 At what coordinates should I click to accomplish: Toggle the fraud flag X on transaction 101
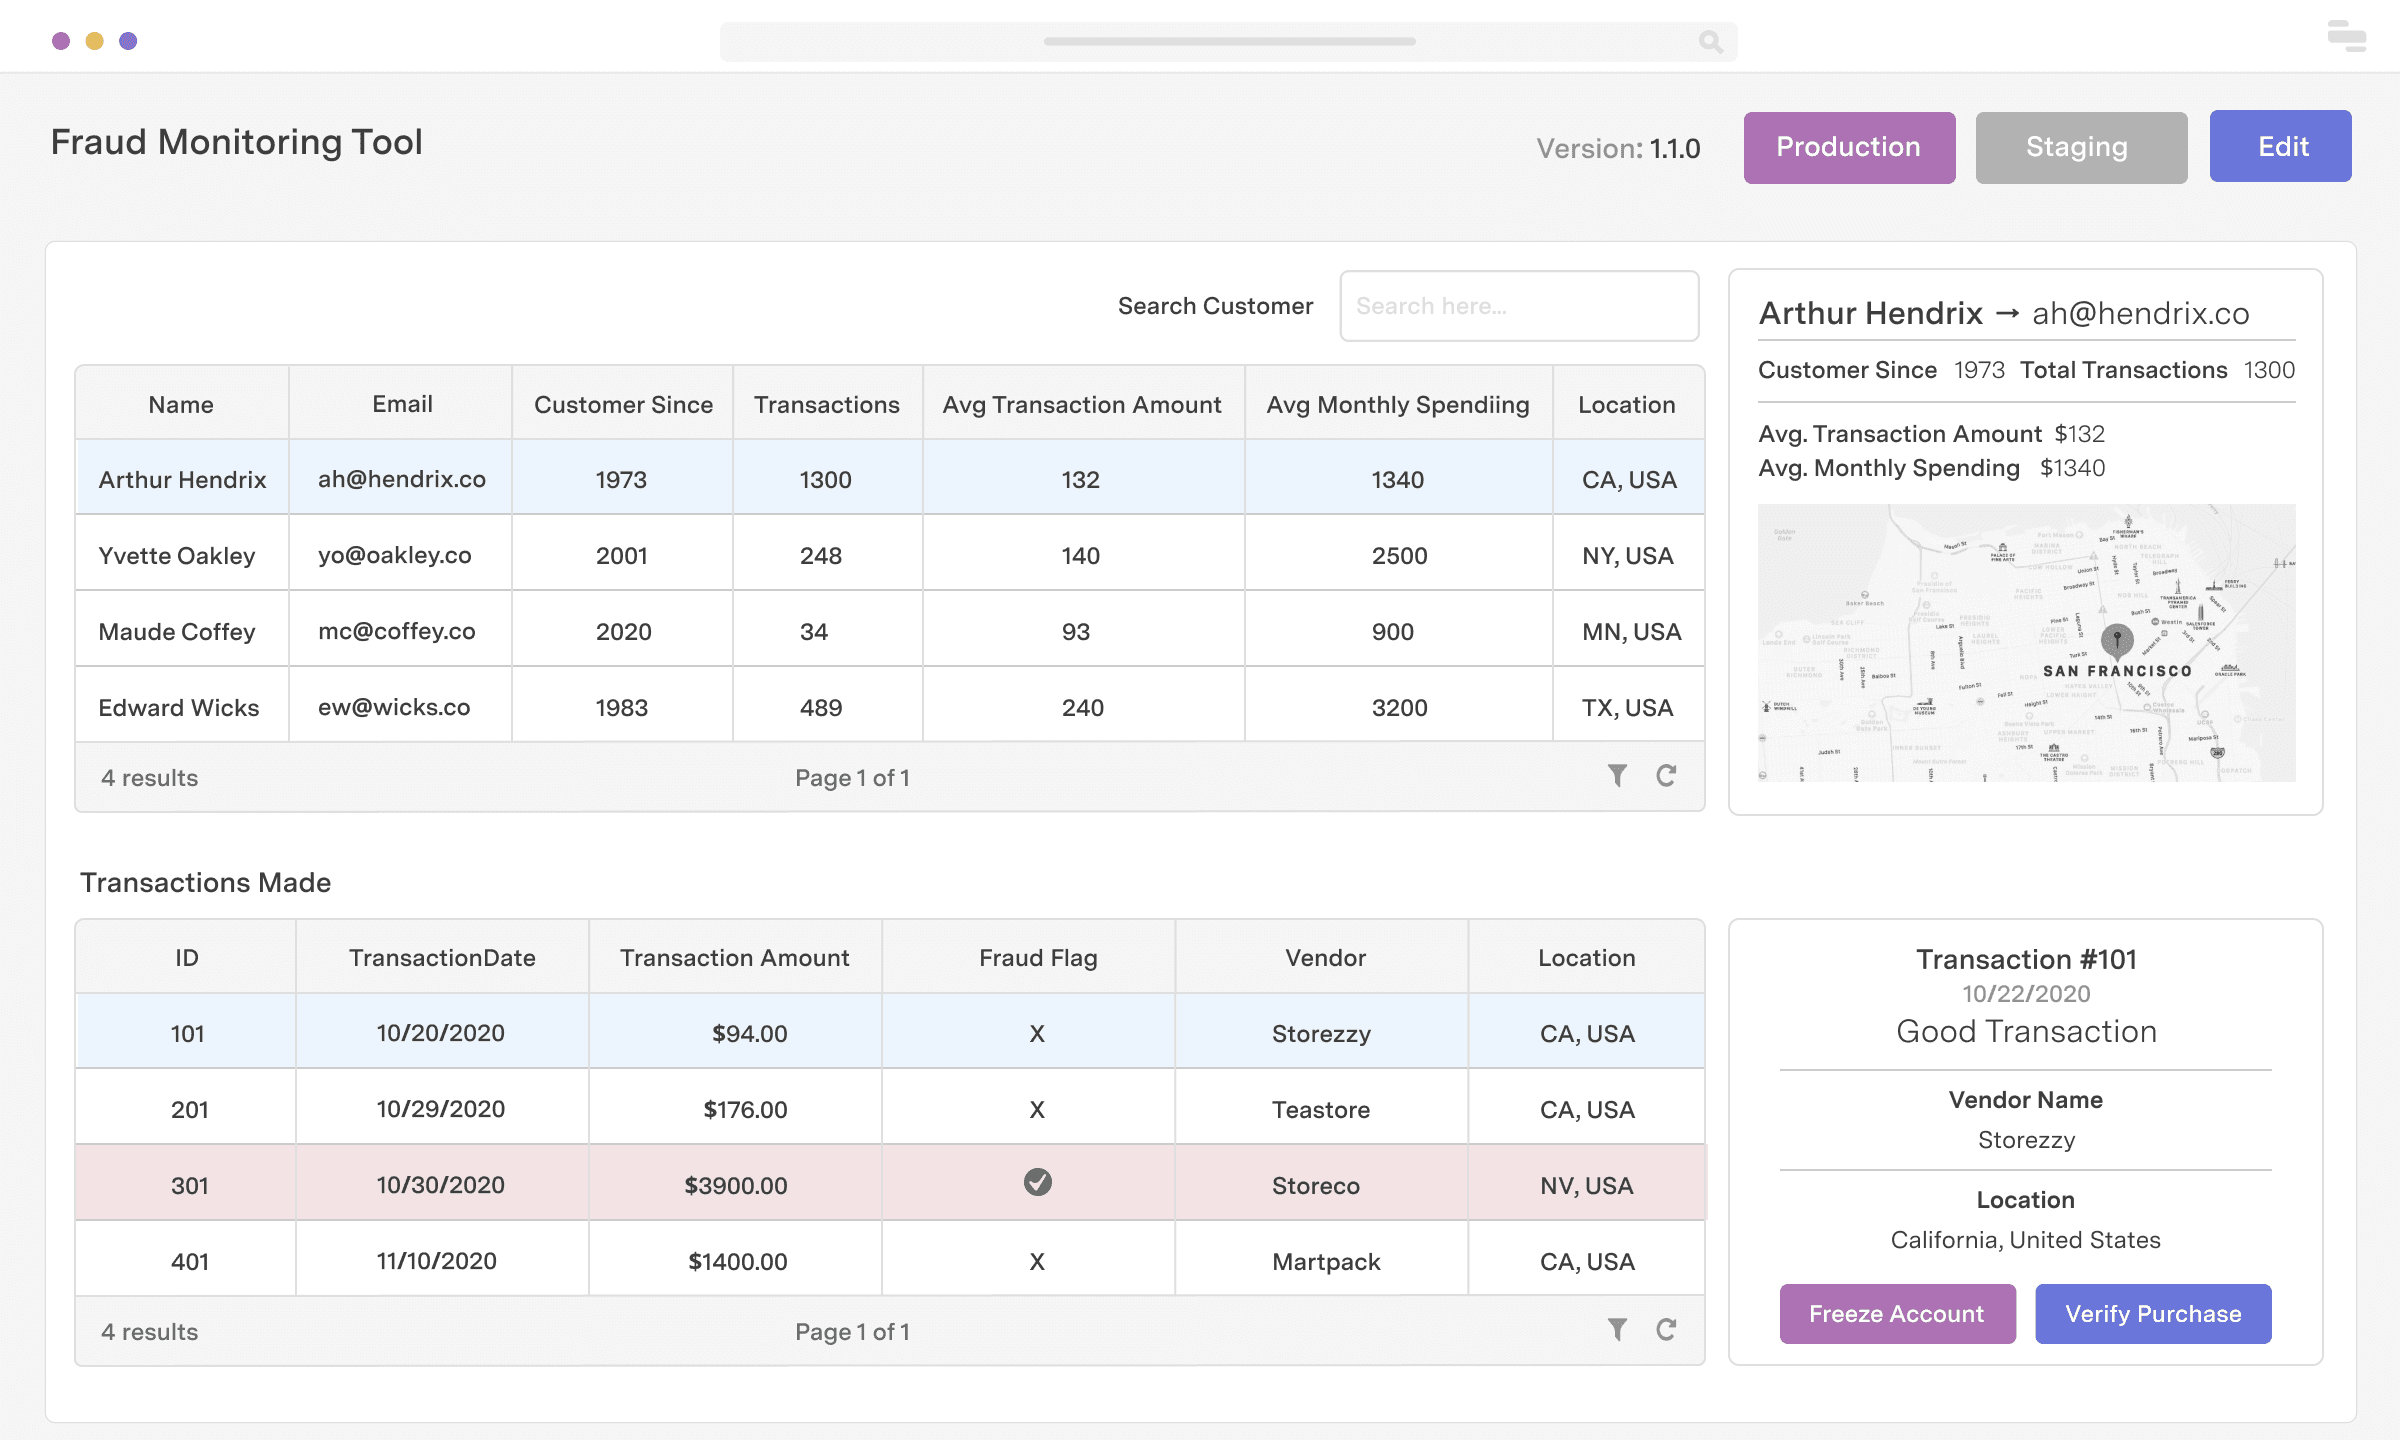1037,1033
